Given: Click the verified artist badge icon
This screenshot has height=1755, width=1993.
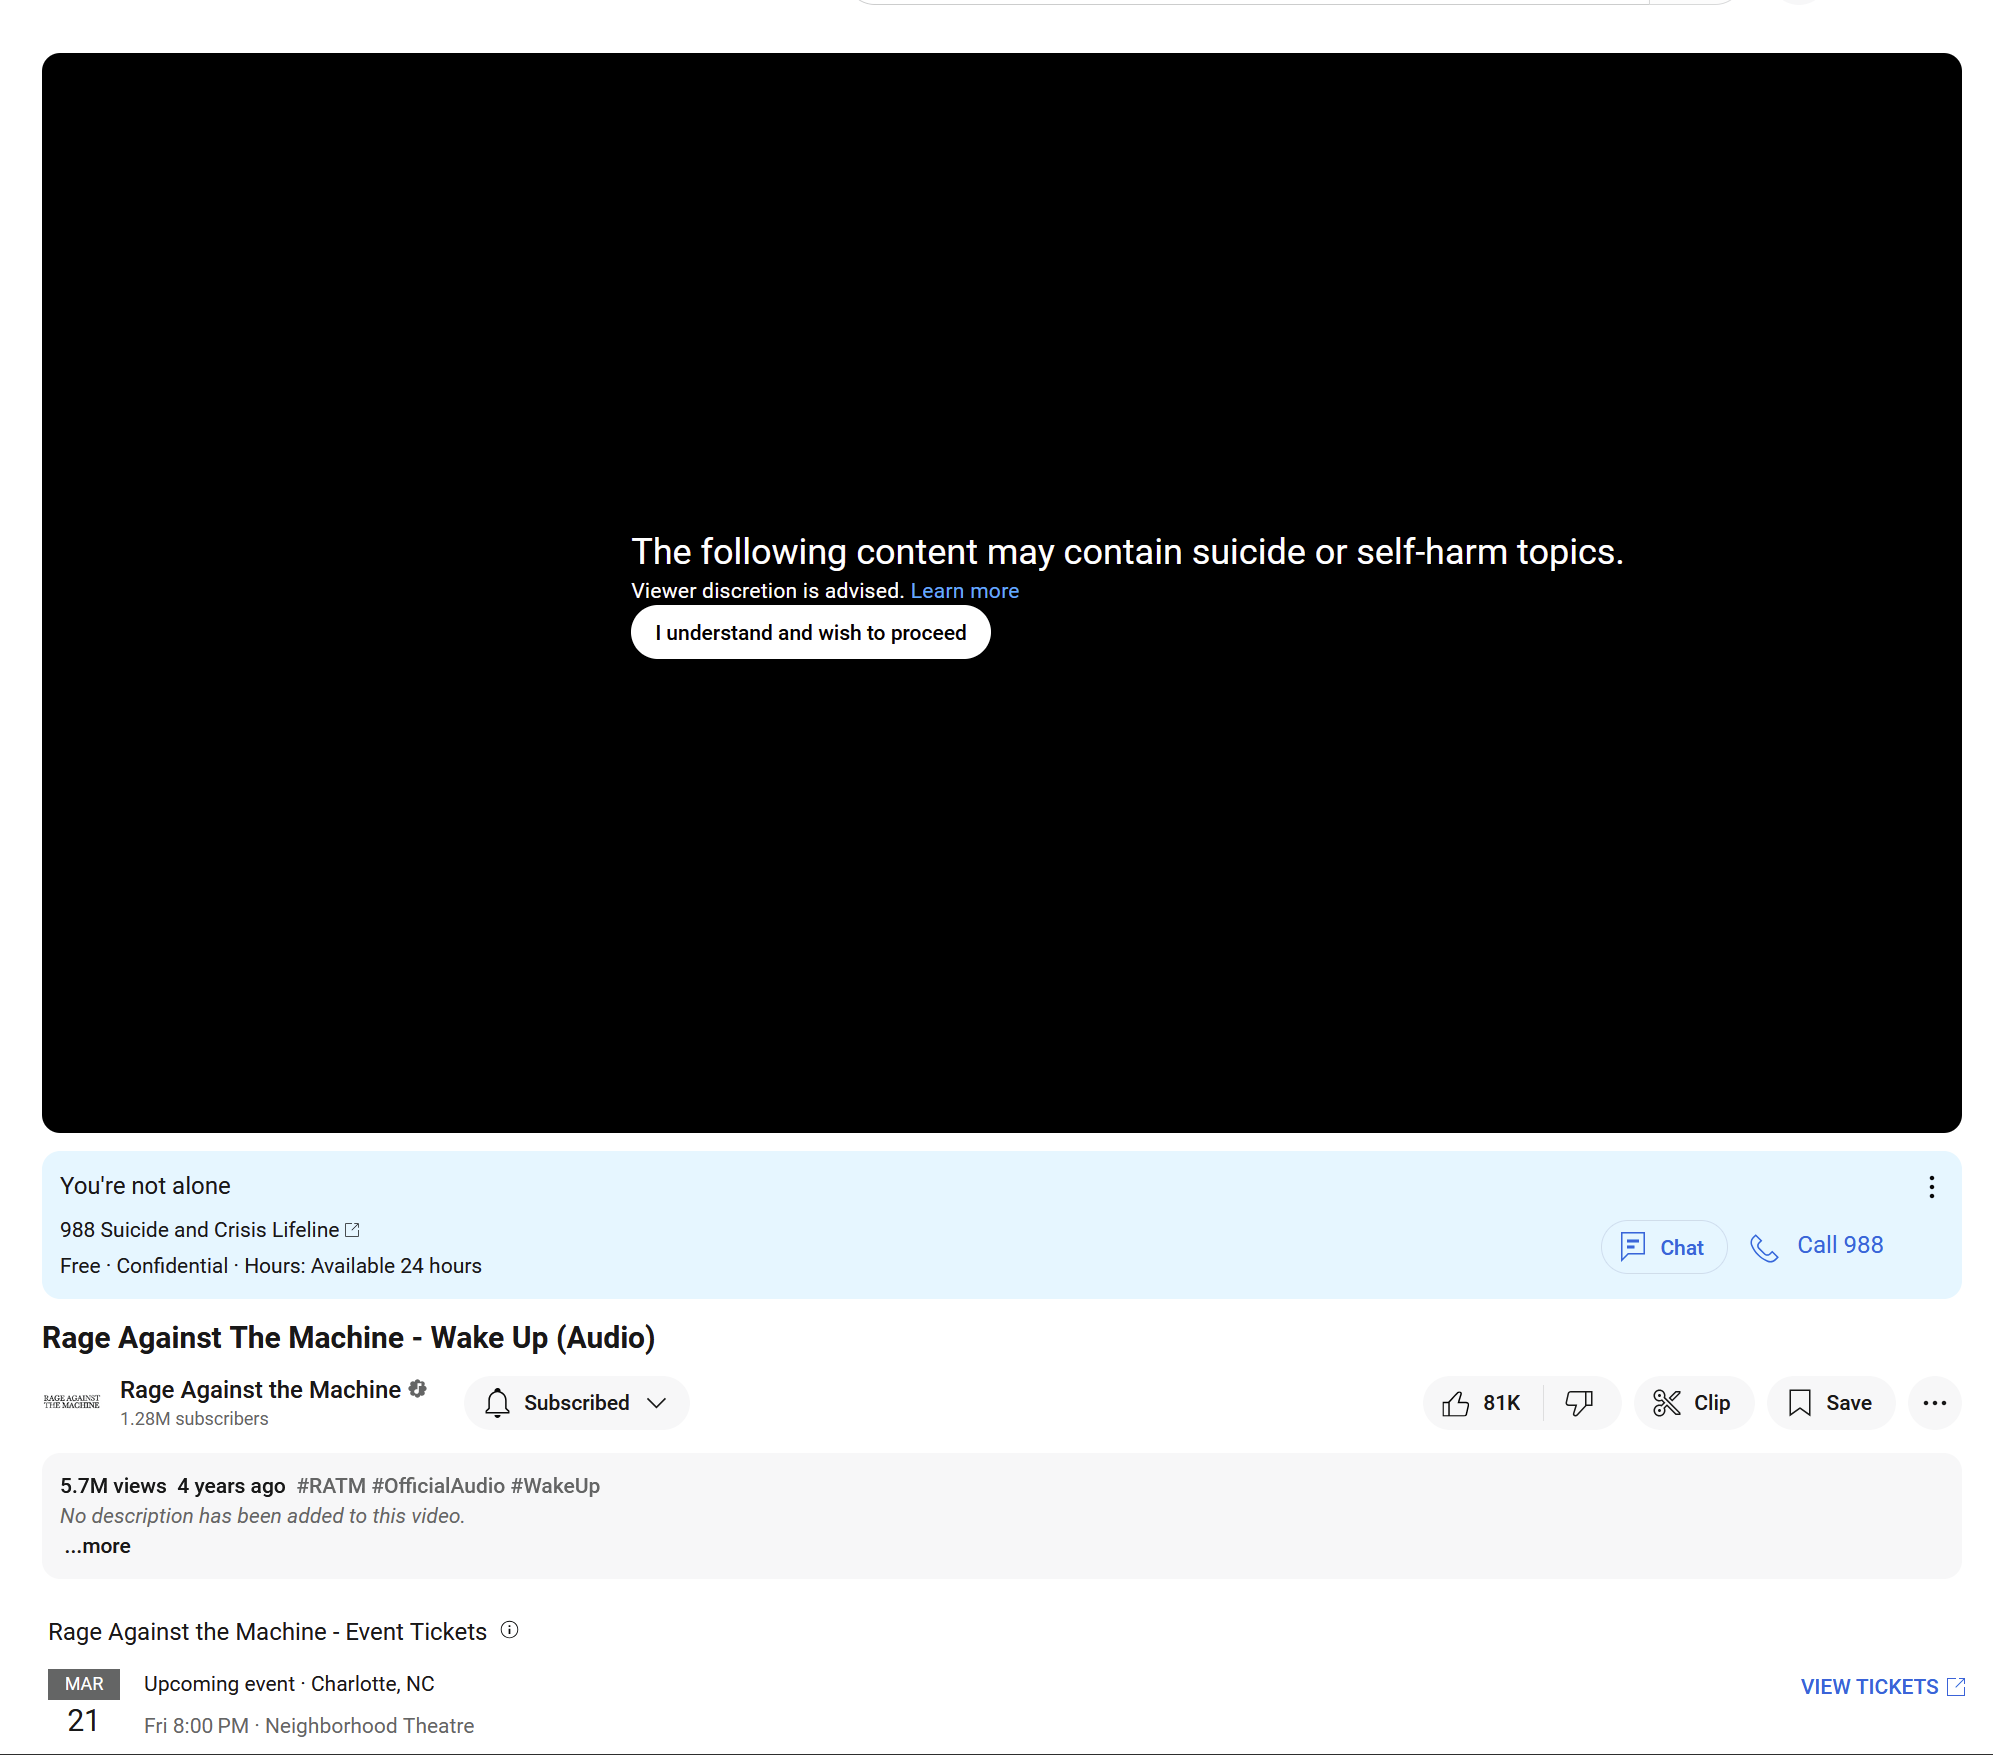Looking at the screenshot, I should tap(418, 1389).
